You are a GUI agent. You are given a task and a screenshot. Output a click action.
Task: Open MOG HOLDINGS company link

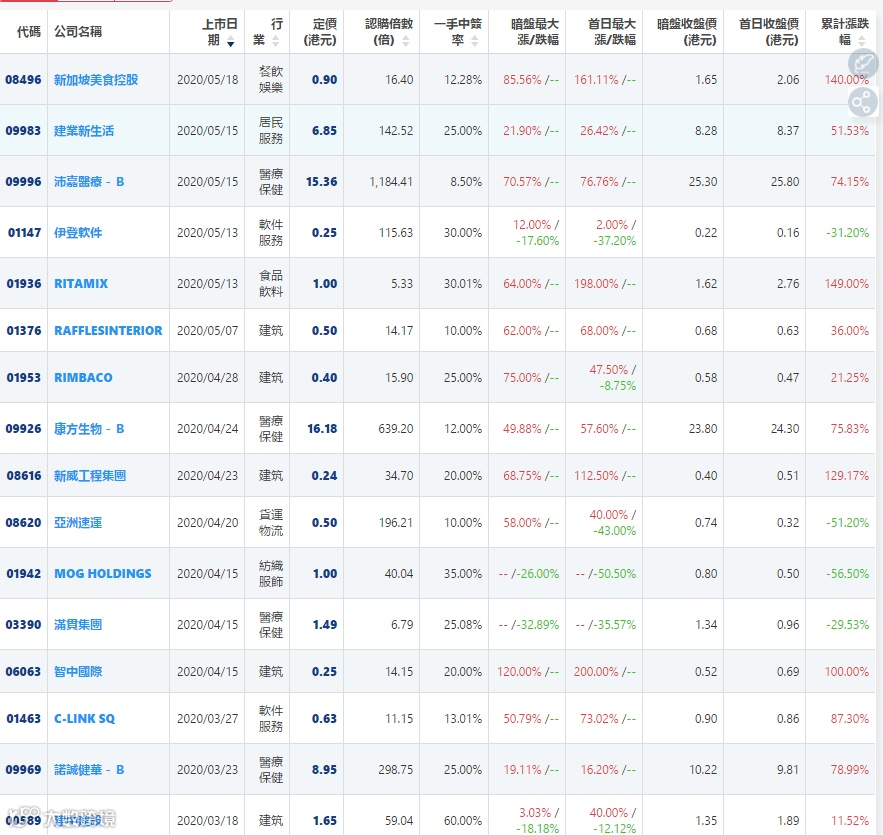point(102,574)
